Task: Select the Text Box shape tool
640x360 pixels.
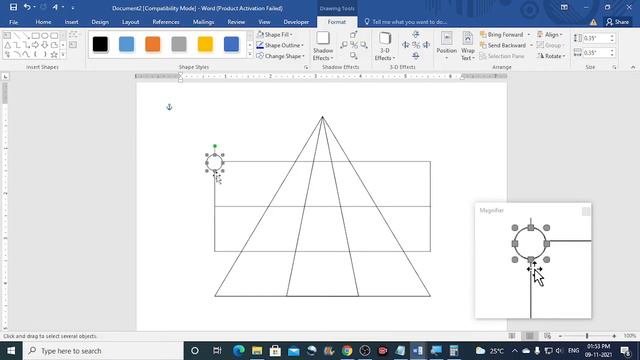Action: pyautogui.click(x=7, y=36)
